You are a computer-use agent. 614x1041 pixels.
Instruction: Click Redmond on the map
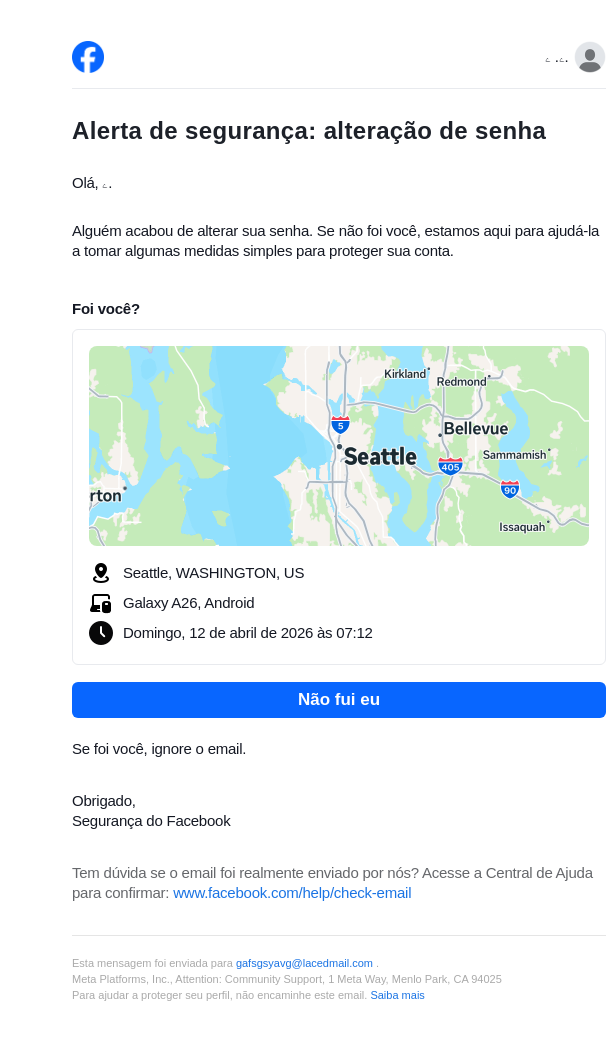click(461, 381)
